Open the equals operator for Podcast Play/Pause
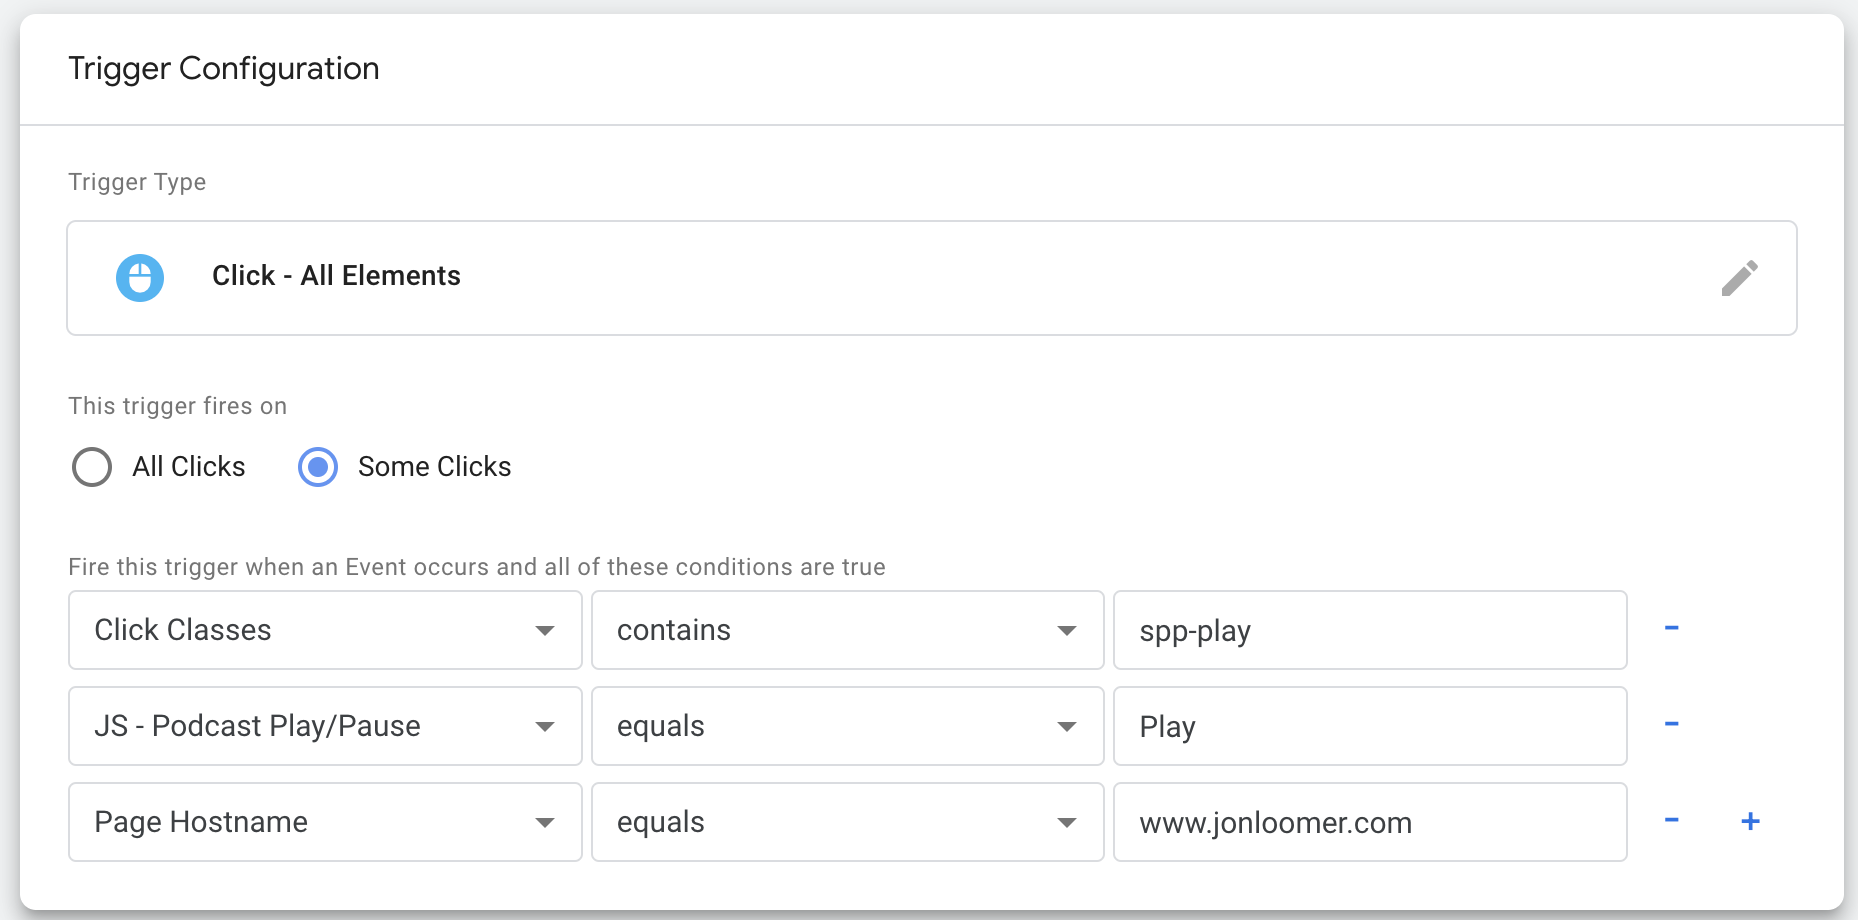Screen dimensions: 1858x920 pos(847,726)
